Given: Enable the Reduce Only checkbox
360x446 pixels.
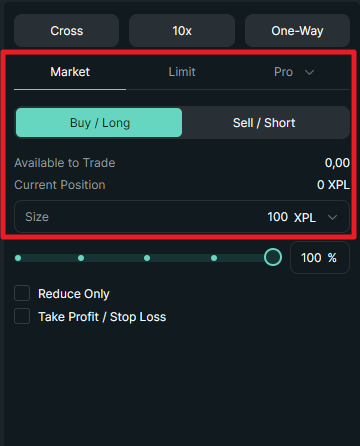Looking at the screenshot, I should [x=22, y=293].
